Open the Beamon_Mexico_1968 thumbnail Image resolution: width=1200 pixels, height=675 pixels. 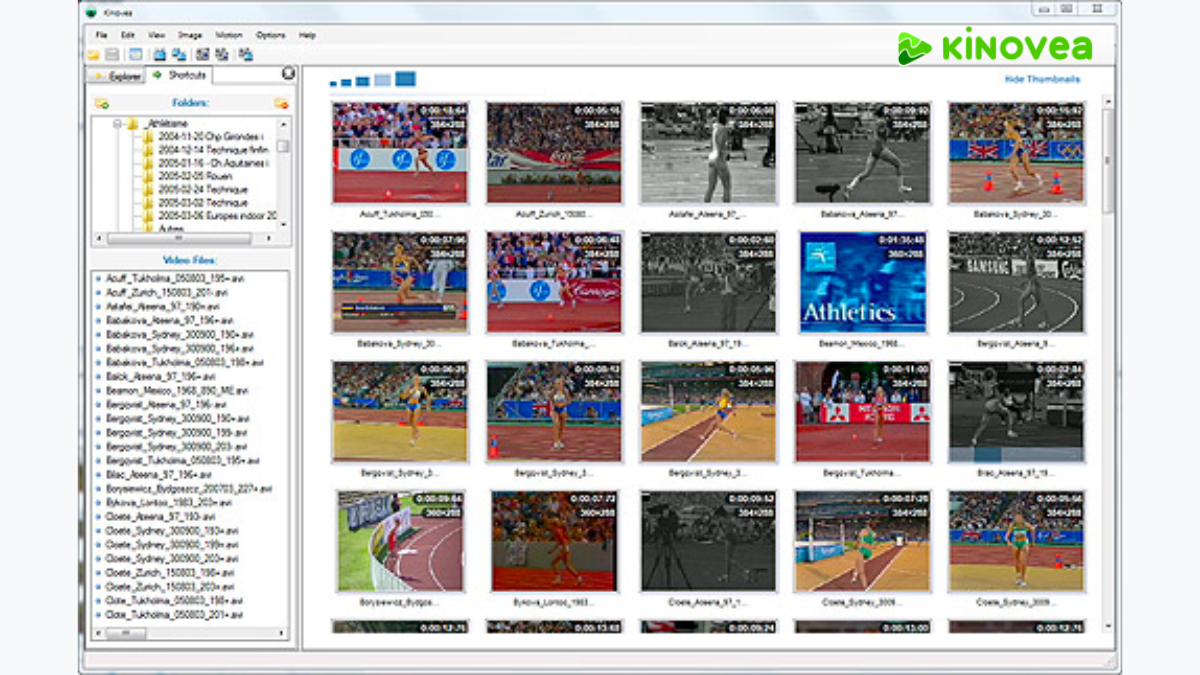pos(862,283)
